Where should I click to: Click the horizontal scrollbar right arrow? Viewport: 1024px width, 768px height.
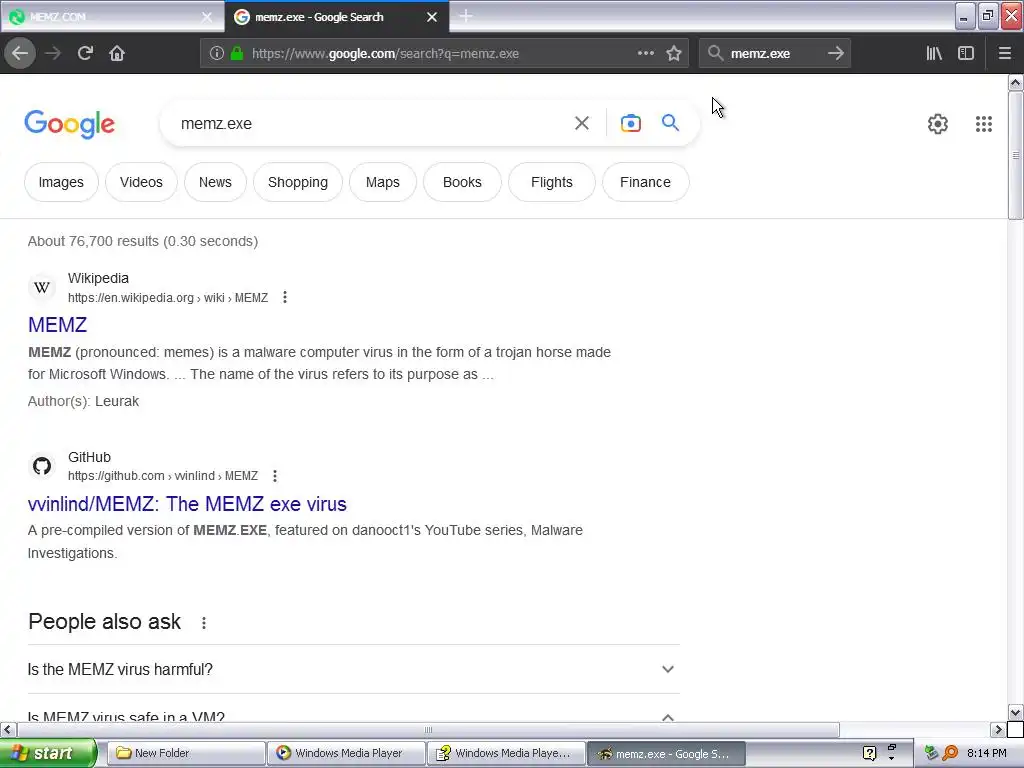pos(998,729)
